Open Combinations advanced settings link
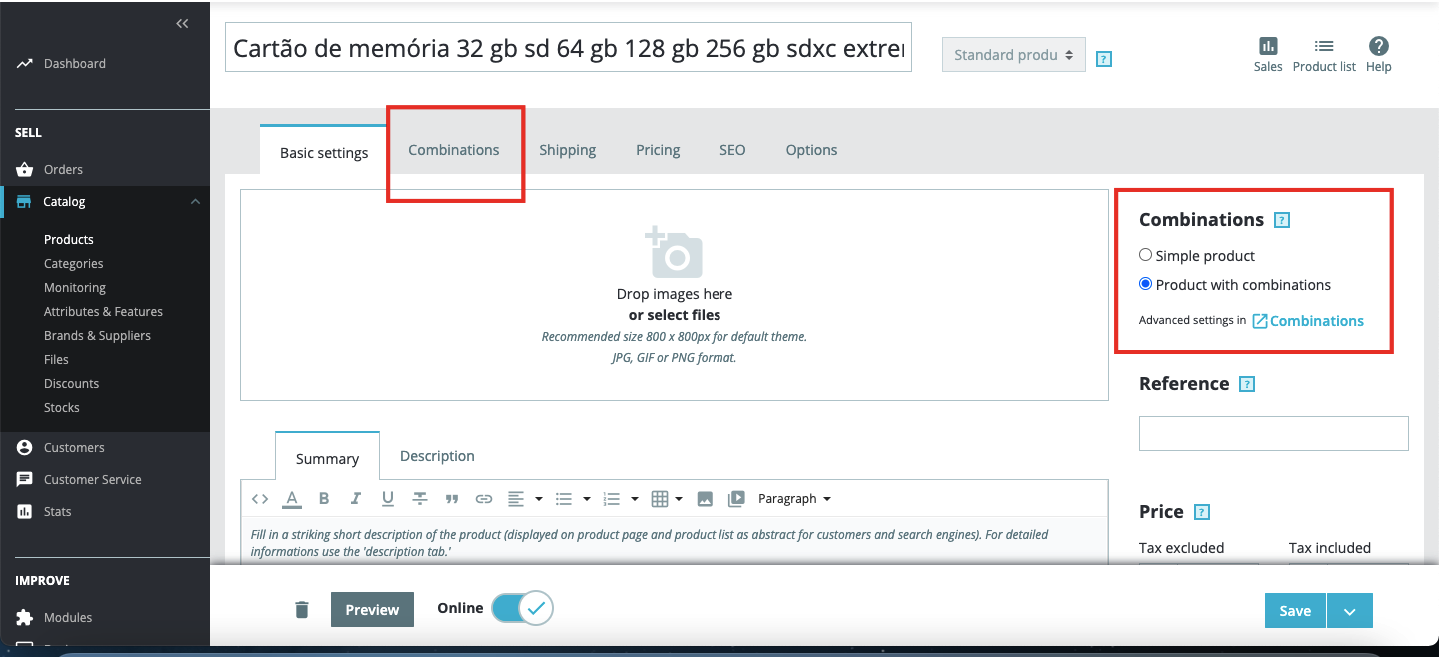This screenshot has height=657, width=1439. (x=1308, y=321)
